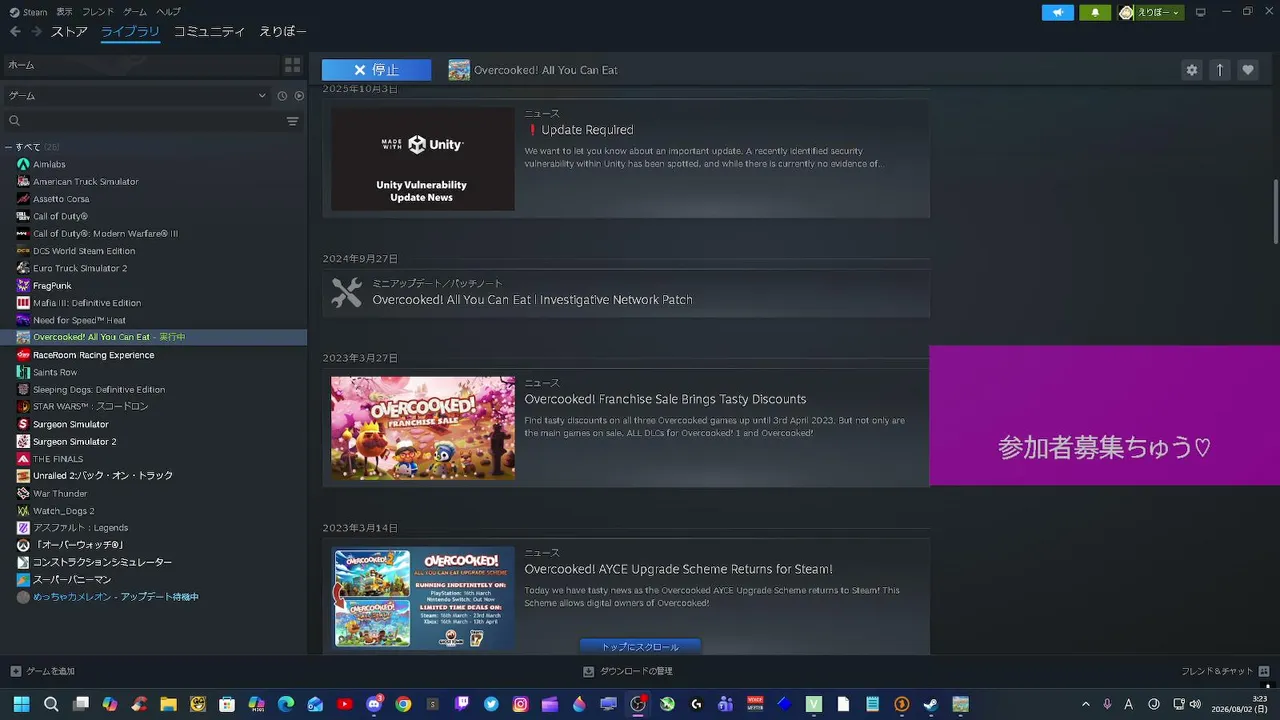The height and width of the screenshot is (720, 1280).
Task: Go forward with the right arrow
Action: pos(37,32)
